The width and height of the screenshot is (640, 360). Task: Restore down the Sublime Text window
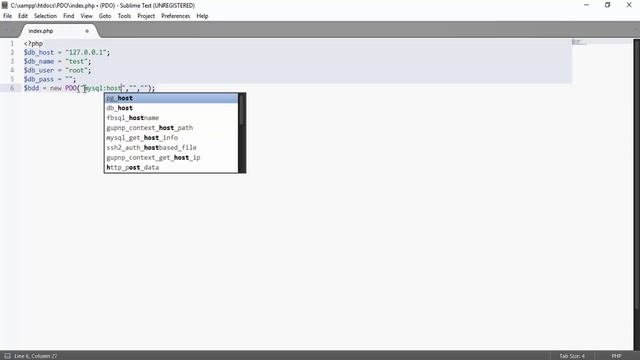tap(608, 5)
